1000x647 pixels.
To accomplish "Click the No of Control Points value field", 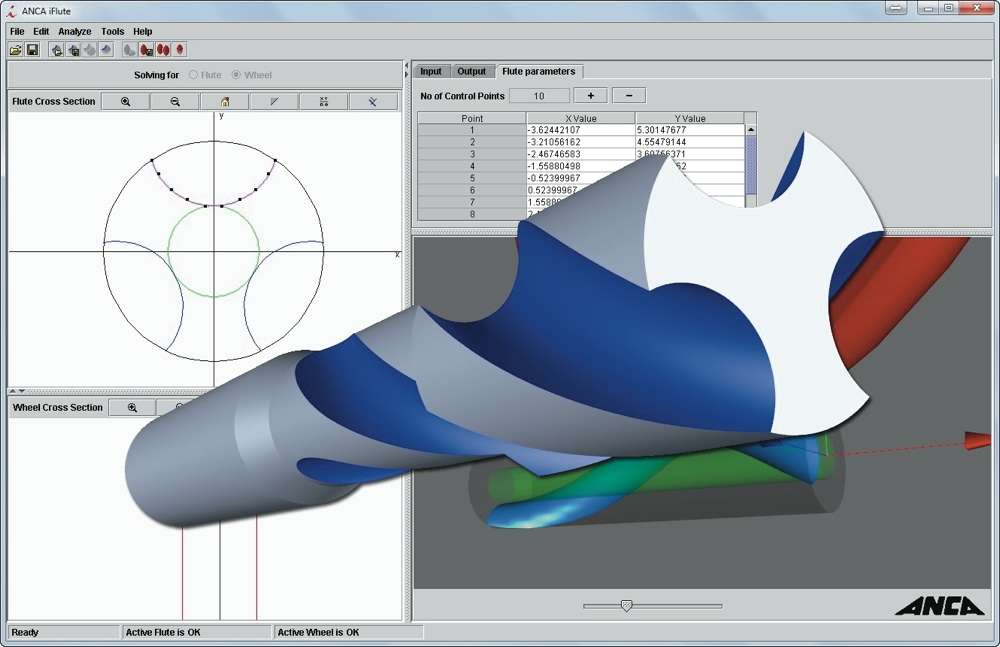I will 539,96.
